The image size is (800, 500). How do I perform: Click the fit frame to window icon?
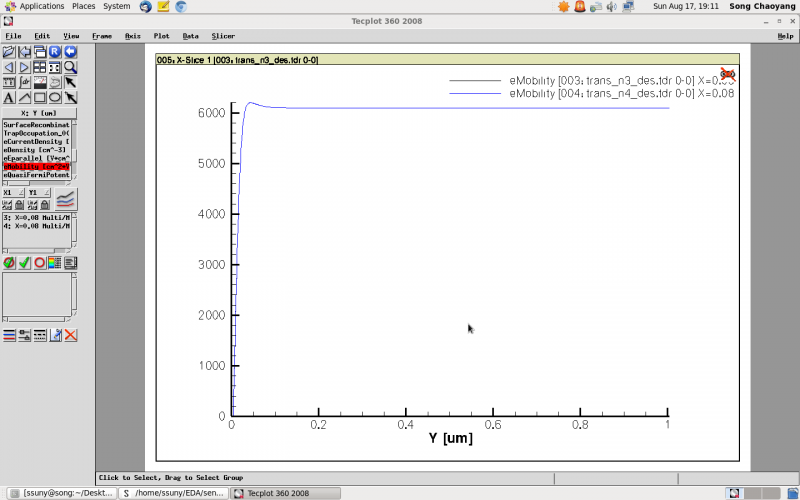click(x=55, y=67)
